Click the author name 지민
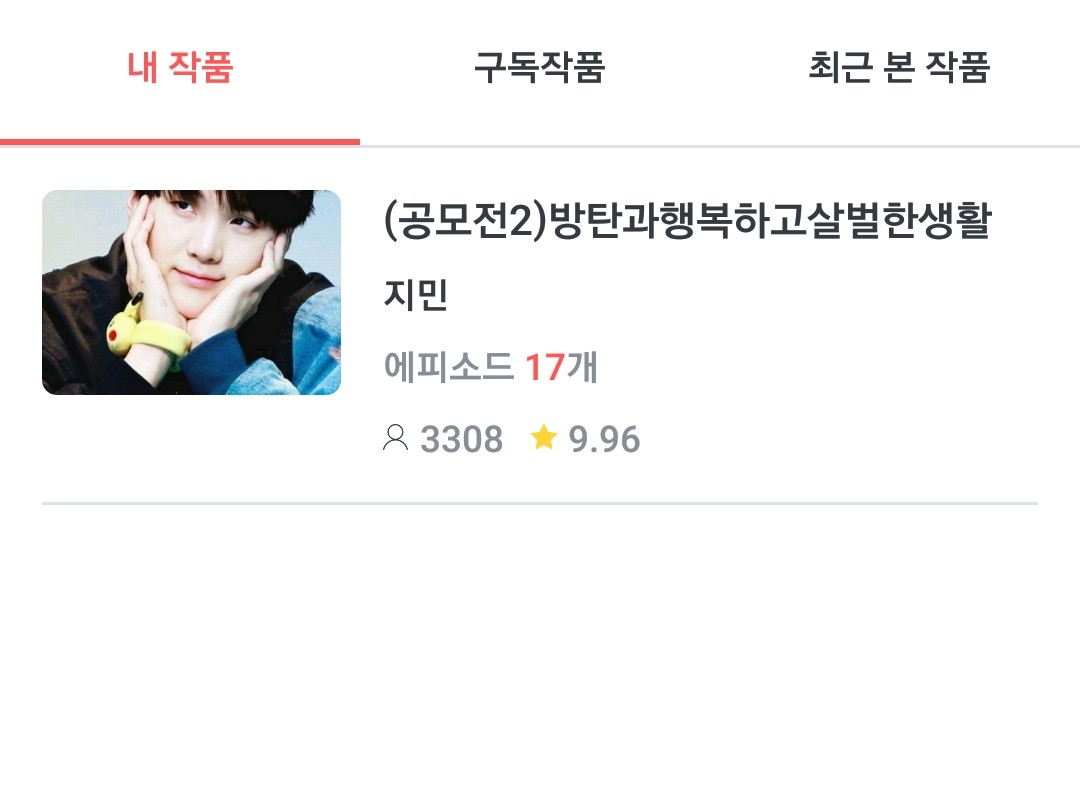 click(x=415, y=294)
